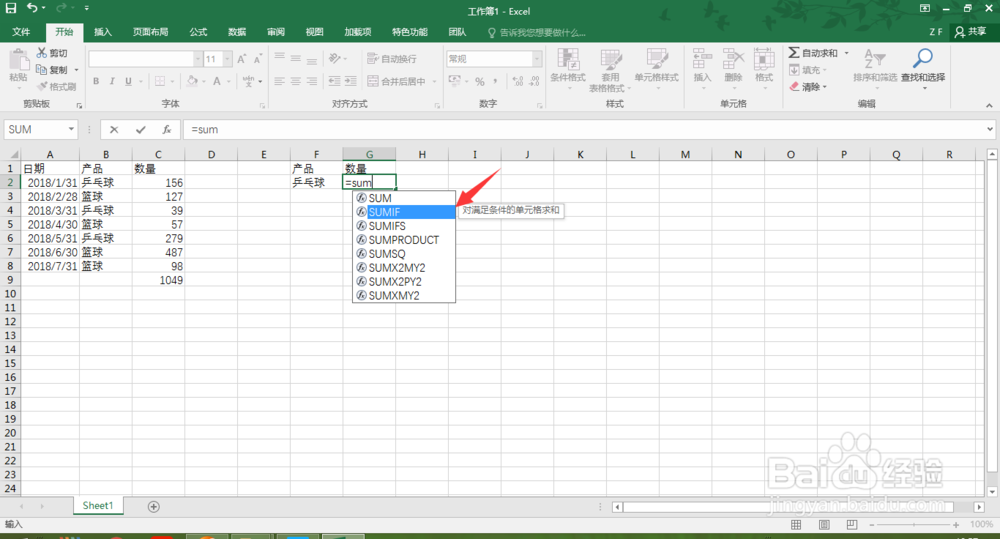This screenshot has height=539, width=1000.
Task: Click the Cut scissors icon
Action: point(42,53)
